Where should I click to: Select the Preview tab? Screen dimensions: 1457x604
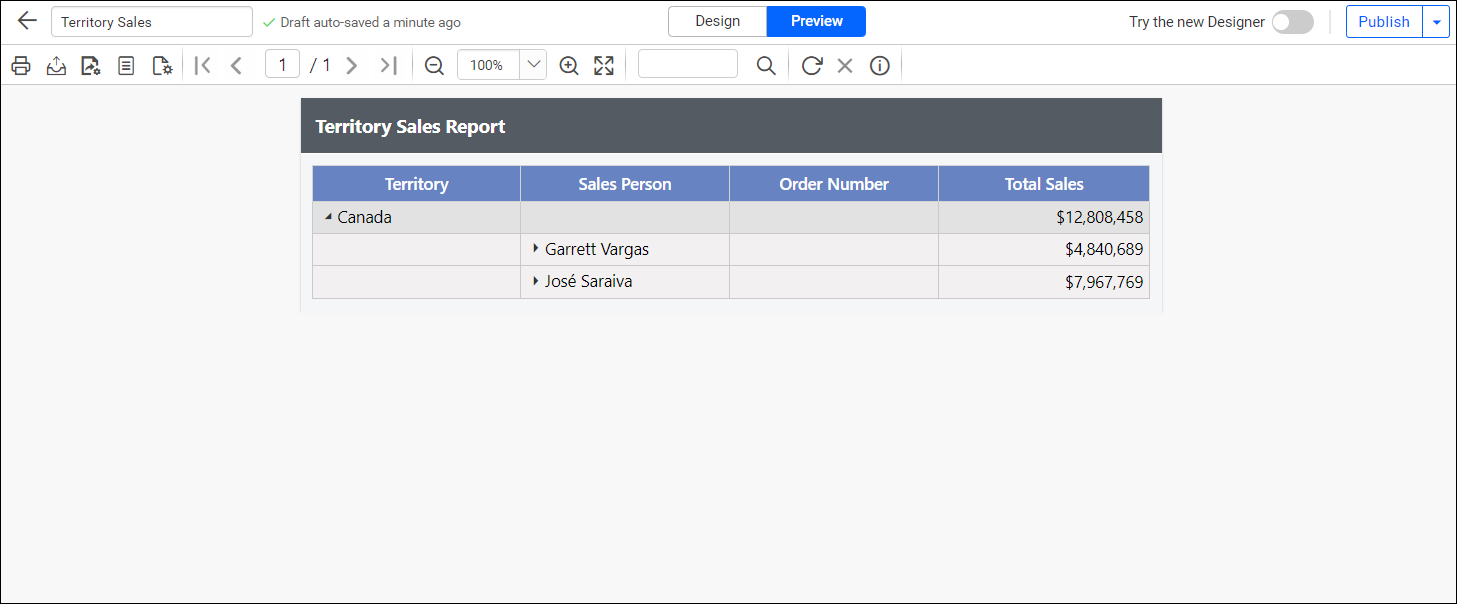tap(815, 20)
